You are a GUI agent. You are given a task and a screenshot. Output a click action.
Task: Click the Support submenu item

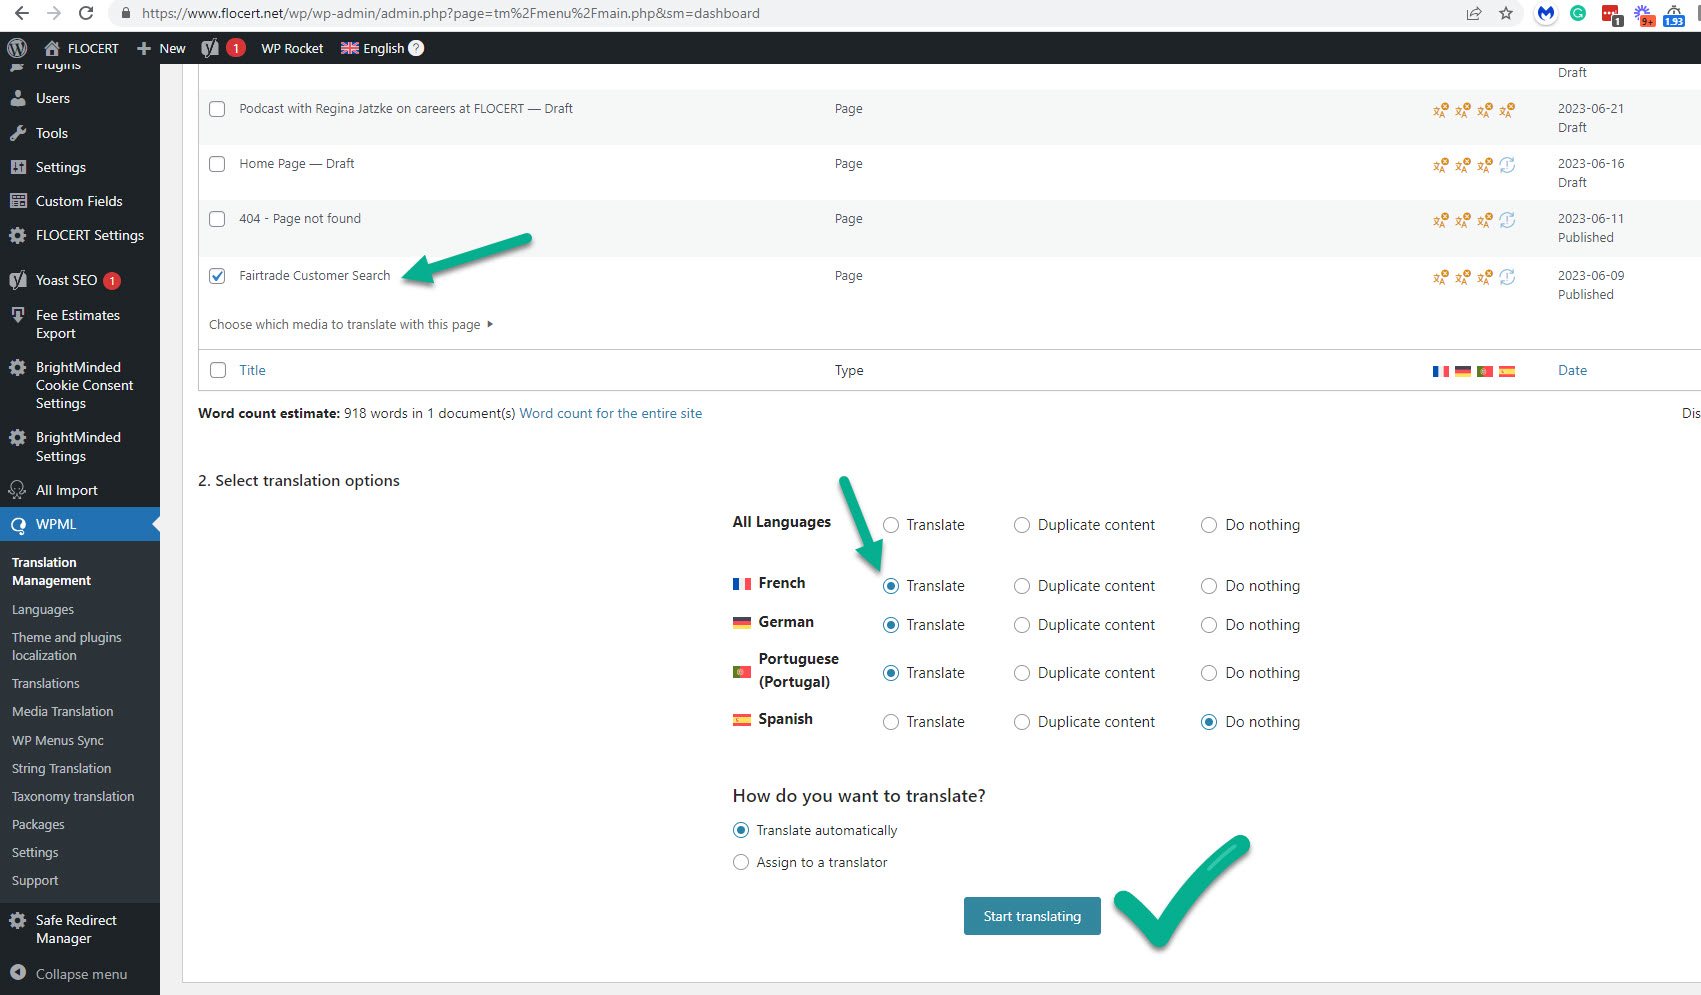click(35, 880)
